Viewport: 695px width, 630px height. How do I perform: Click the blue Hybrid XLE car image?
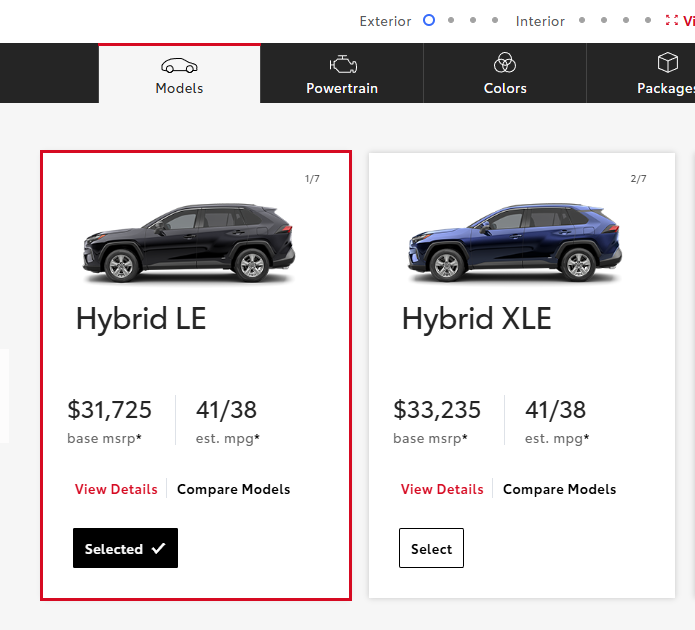click(x=514, y=243)
